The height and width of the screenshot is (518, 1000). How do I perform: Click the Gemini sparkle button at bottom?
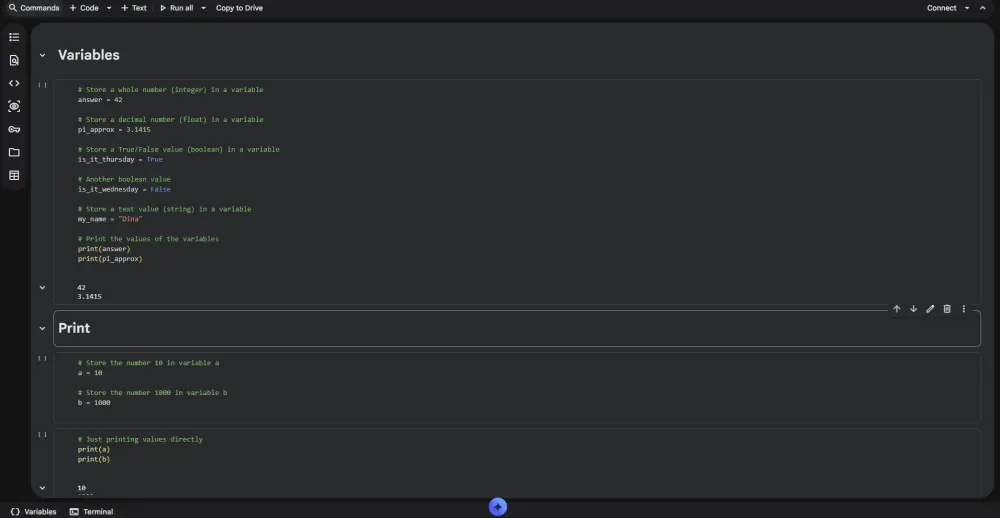[x=497, y=507]
